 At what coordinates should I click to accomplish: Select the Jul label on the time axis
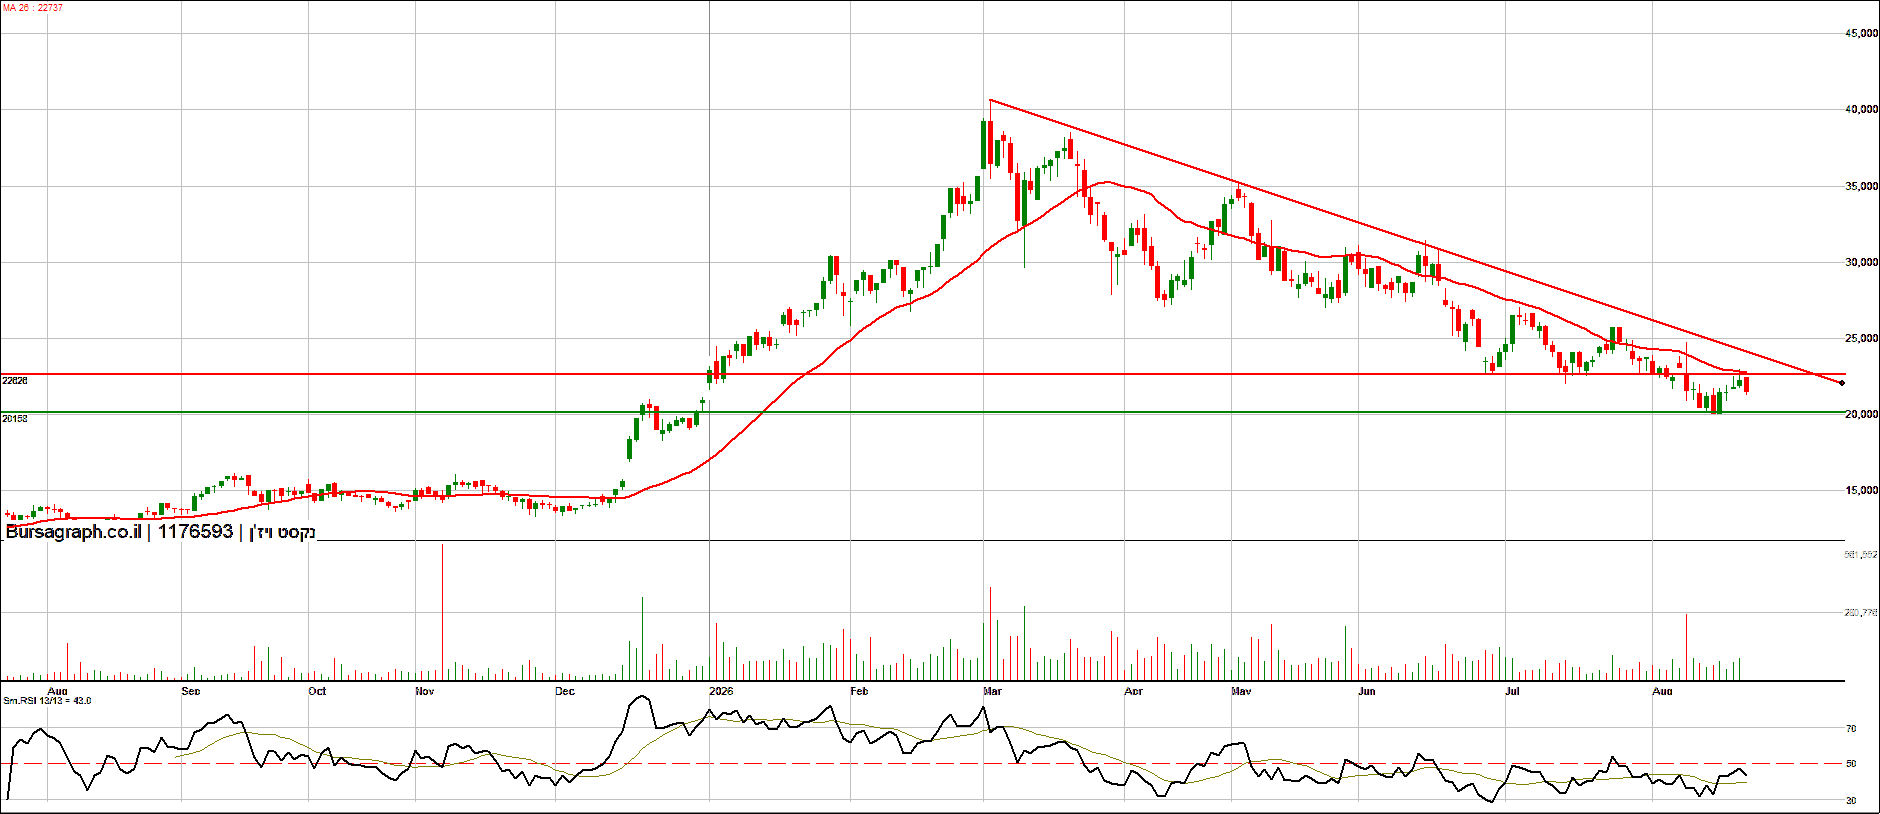pyautogui.click(x=1512, y=691)
